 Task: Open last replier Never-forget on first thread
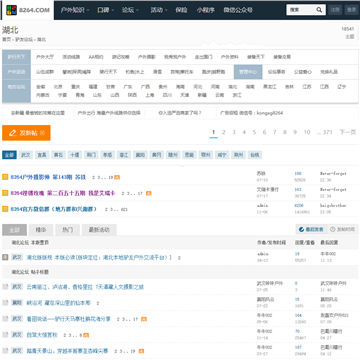333,174
